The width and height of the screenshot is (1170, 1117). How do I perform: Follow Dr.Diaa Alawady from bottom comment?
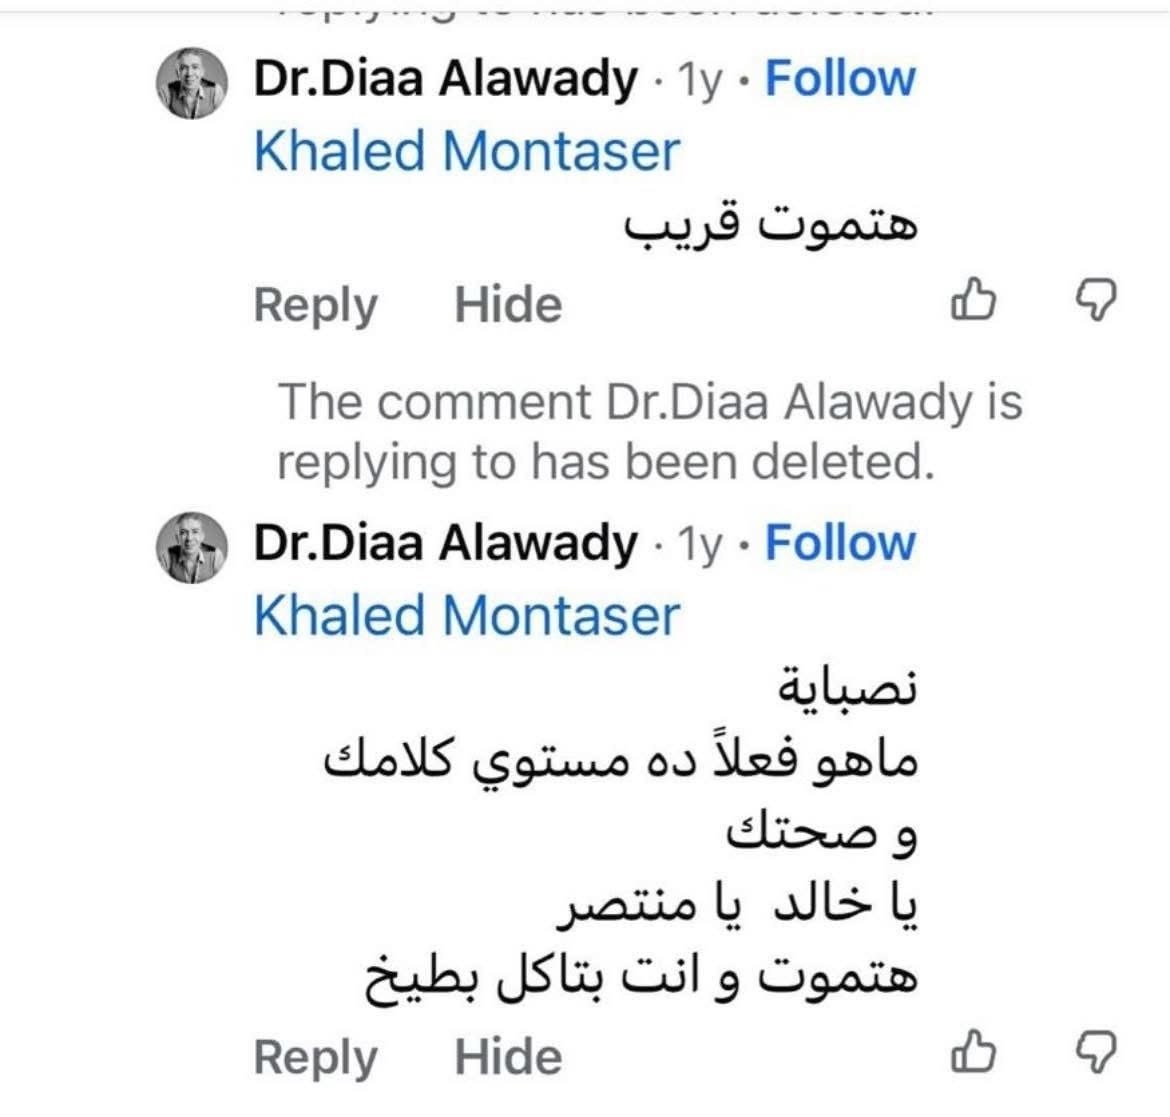click(840, 543)
